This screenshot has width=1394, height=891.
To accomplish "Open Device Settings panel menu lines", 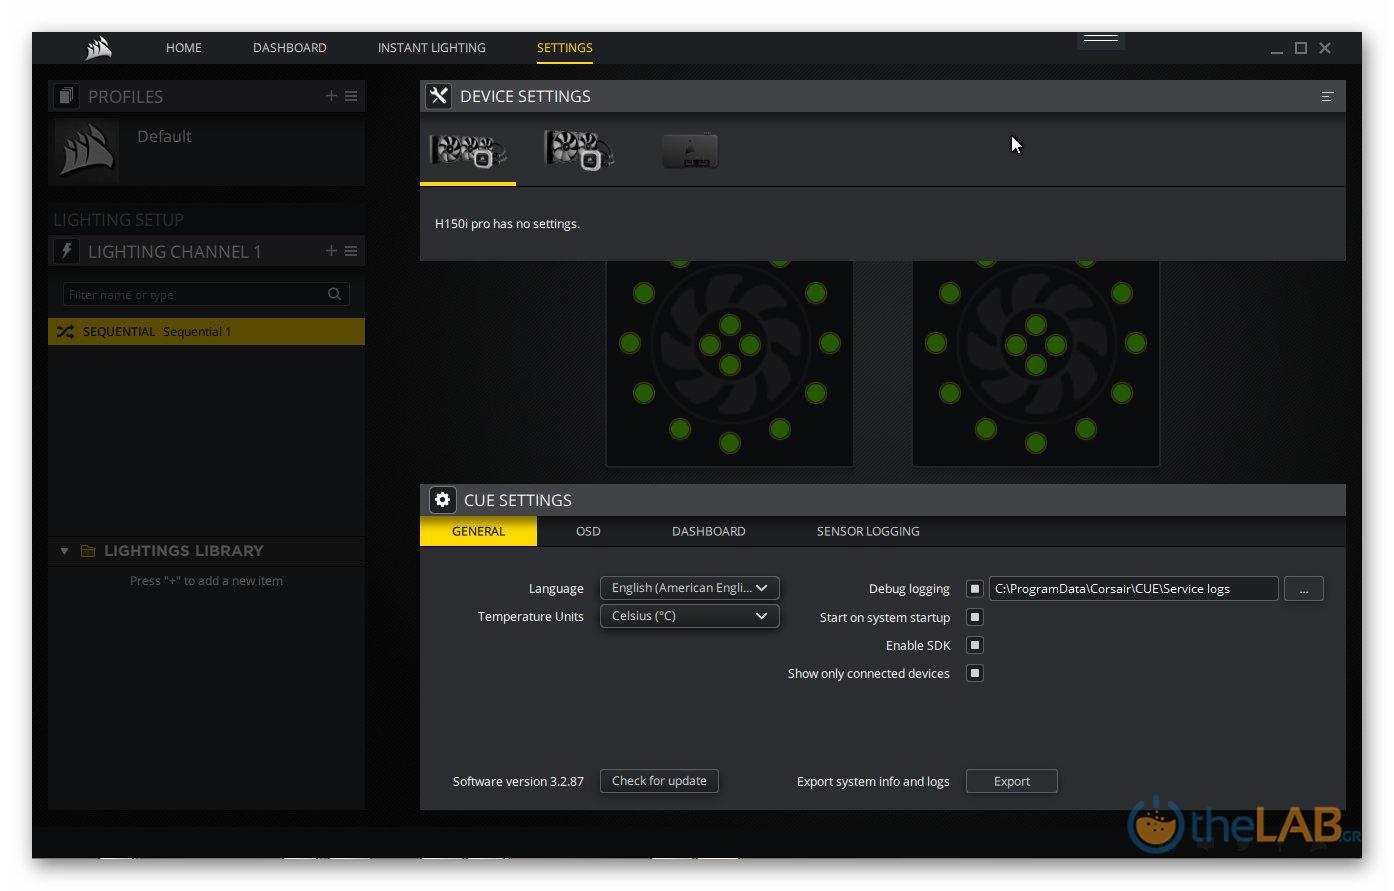I will [1327, 97].
